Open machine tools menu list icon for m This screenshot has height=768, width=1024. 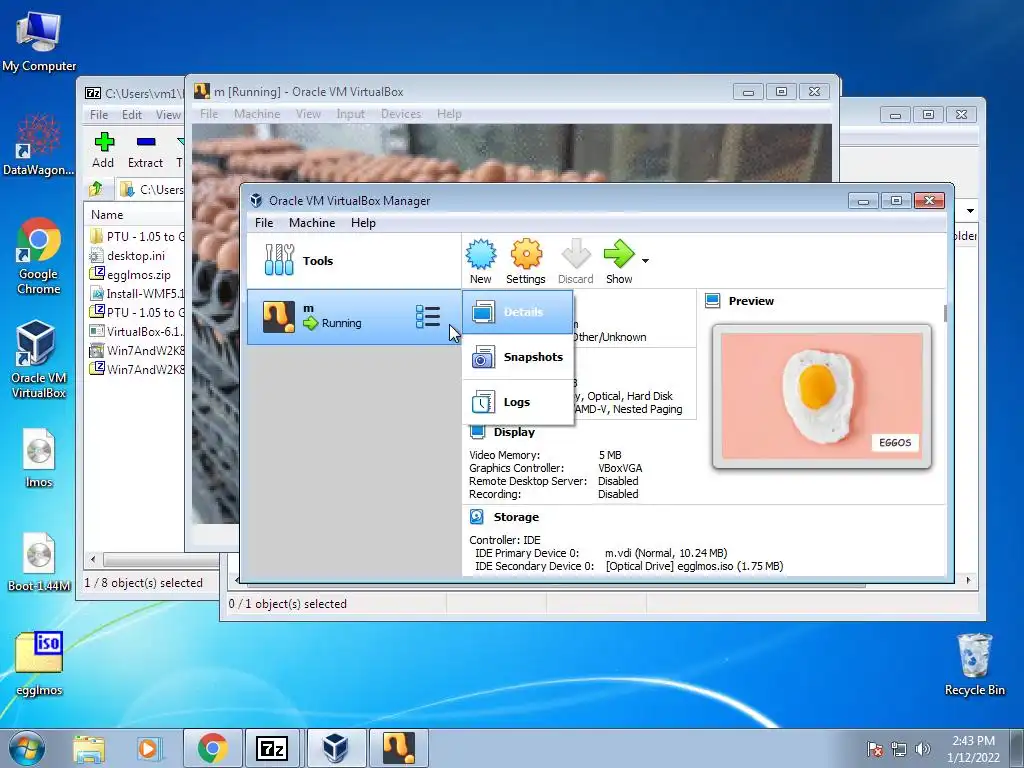(x=428, y=317)
